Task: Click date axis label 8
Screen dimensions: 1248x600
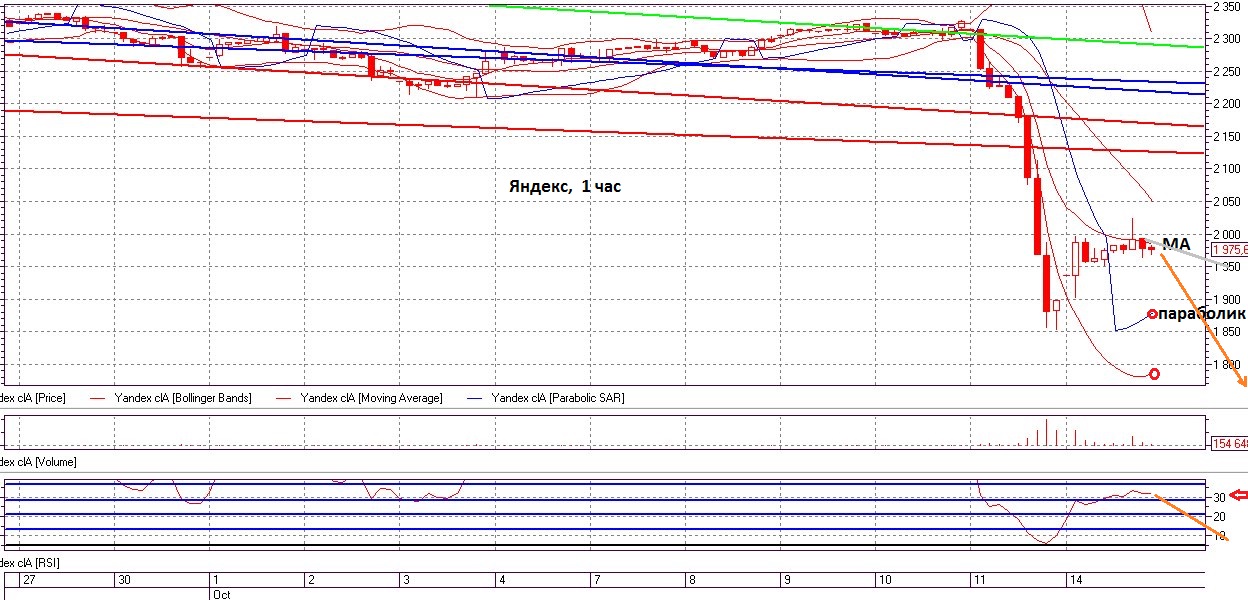Action: 692,579
